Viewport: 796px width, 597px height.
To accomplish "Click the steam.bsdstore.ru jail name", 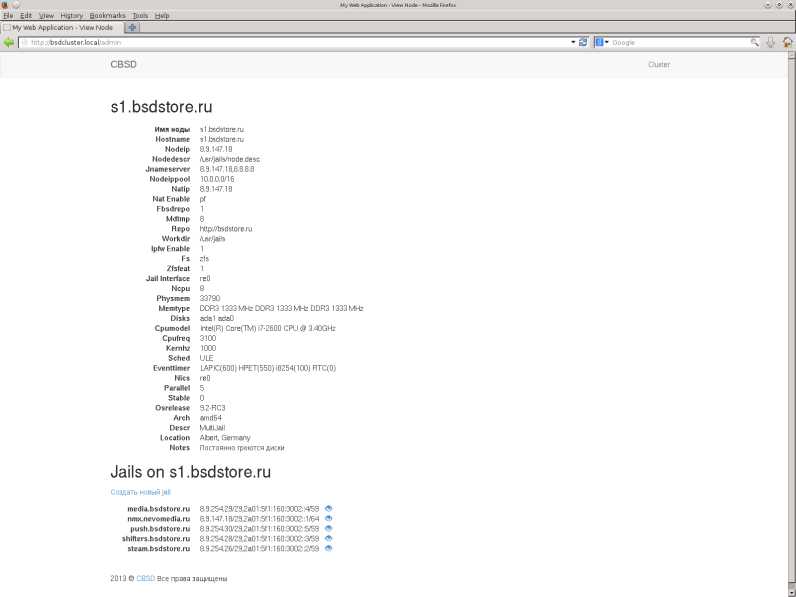I will point(158,549).
